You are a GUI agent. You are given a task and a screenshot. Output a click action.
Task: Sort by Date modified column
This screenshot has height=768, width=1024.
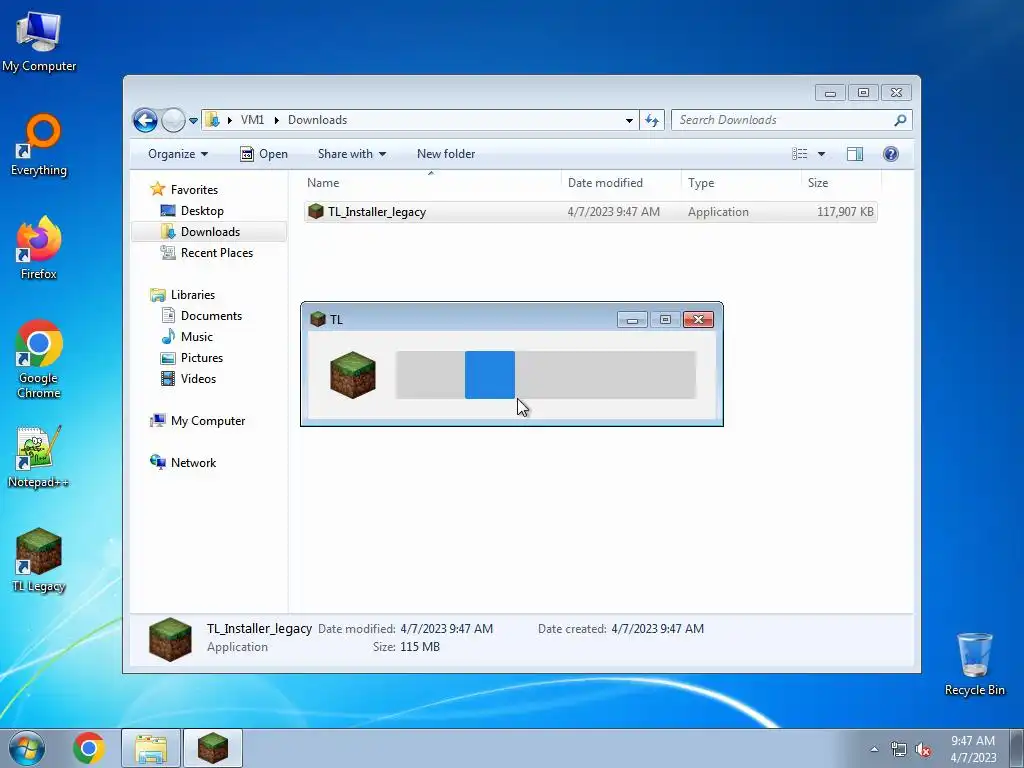[620, 183]
